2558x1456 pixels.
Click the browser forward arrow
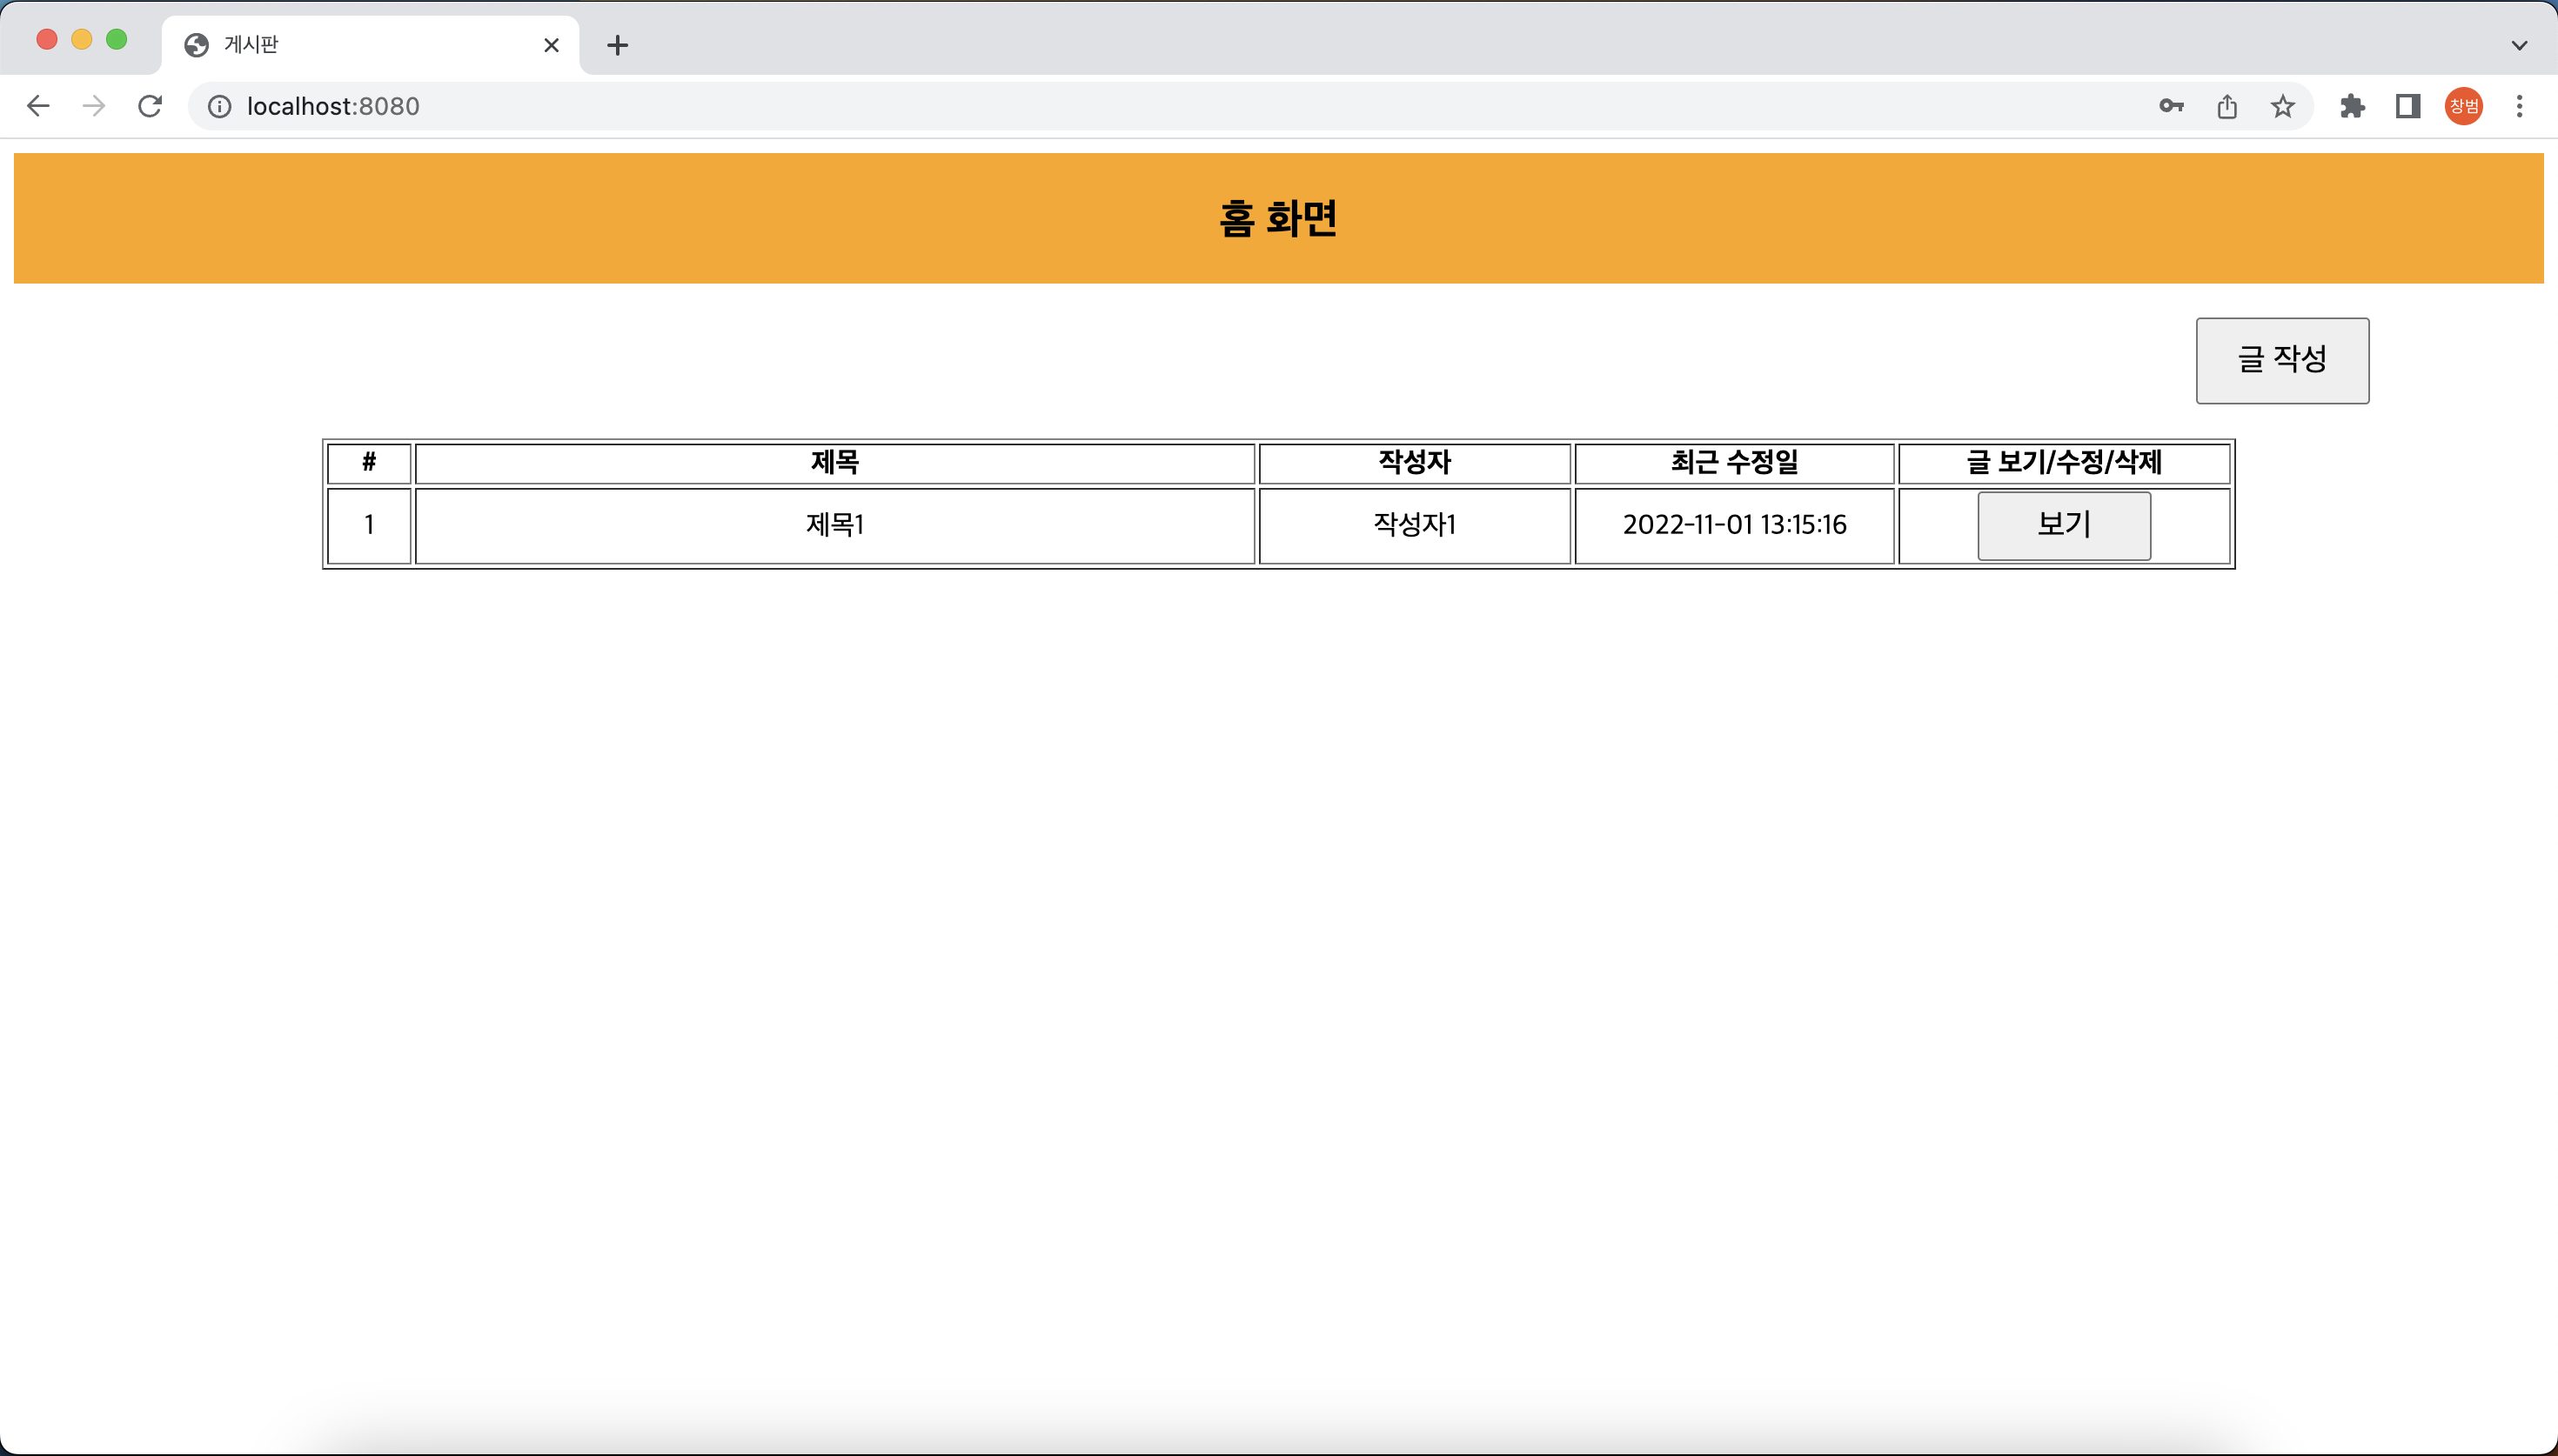tap(94, 106)
